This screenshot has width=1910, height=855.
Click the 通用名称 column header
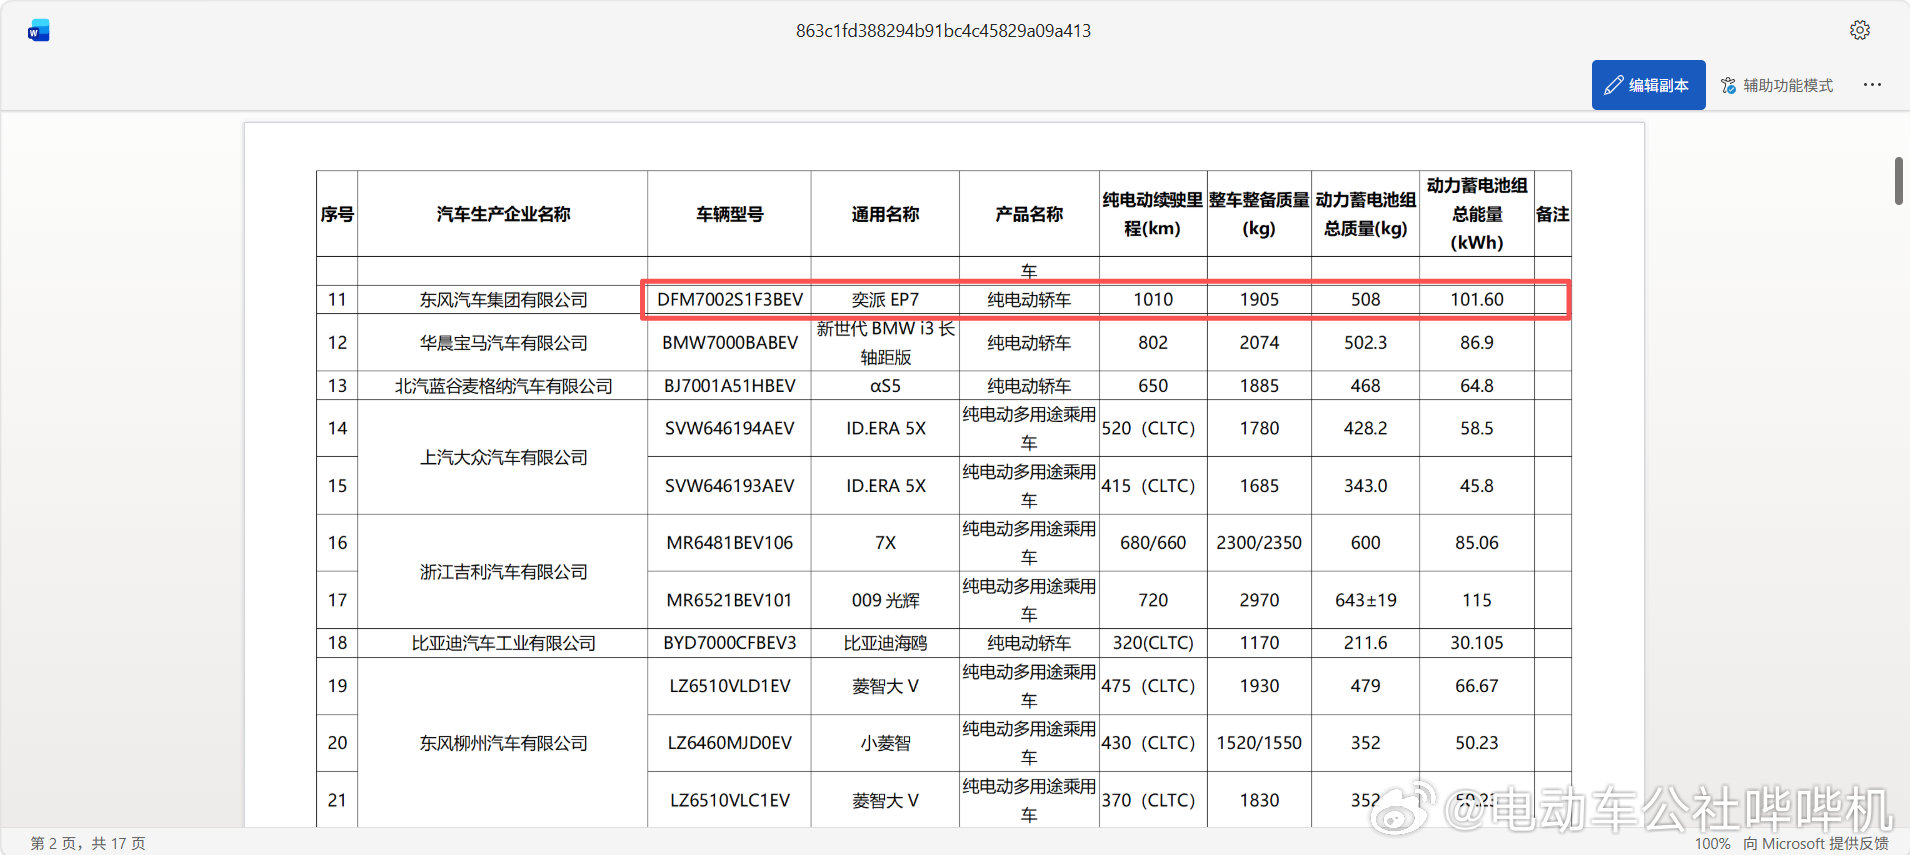(885, 214)
